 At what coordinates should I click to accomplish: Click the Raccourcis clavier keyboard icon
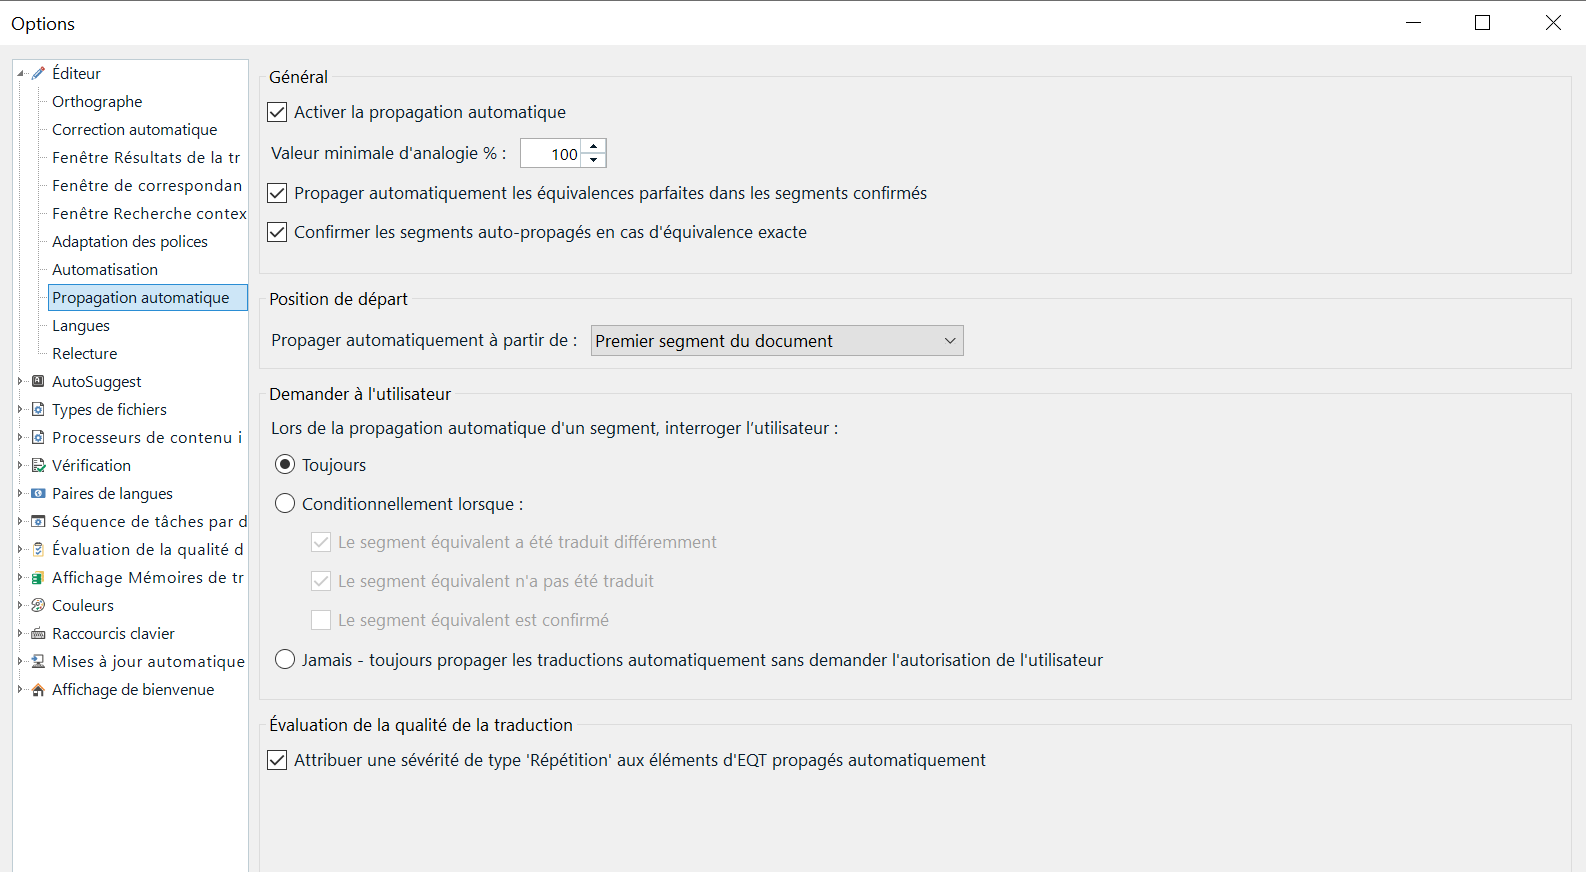click(38, 633)
